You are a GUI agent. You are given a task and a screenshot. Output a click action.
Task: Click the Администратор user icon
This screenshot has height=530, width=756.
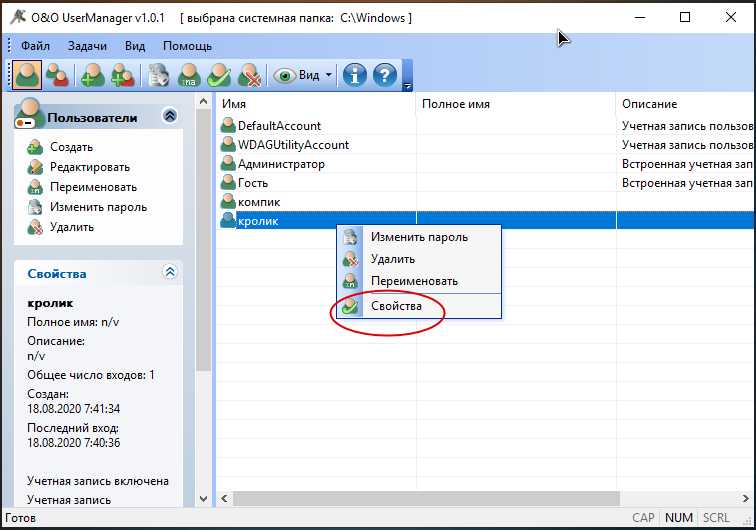click(228, 163)
